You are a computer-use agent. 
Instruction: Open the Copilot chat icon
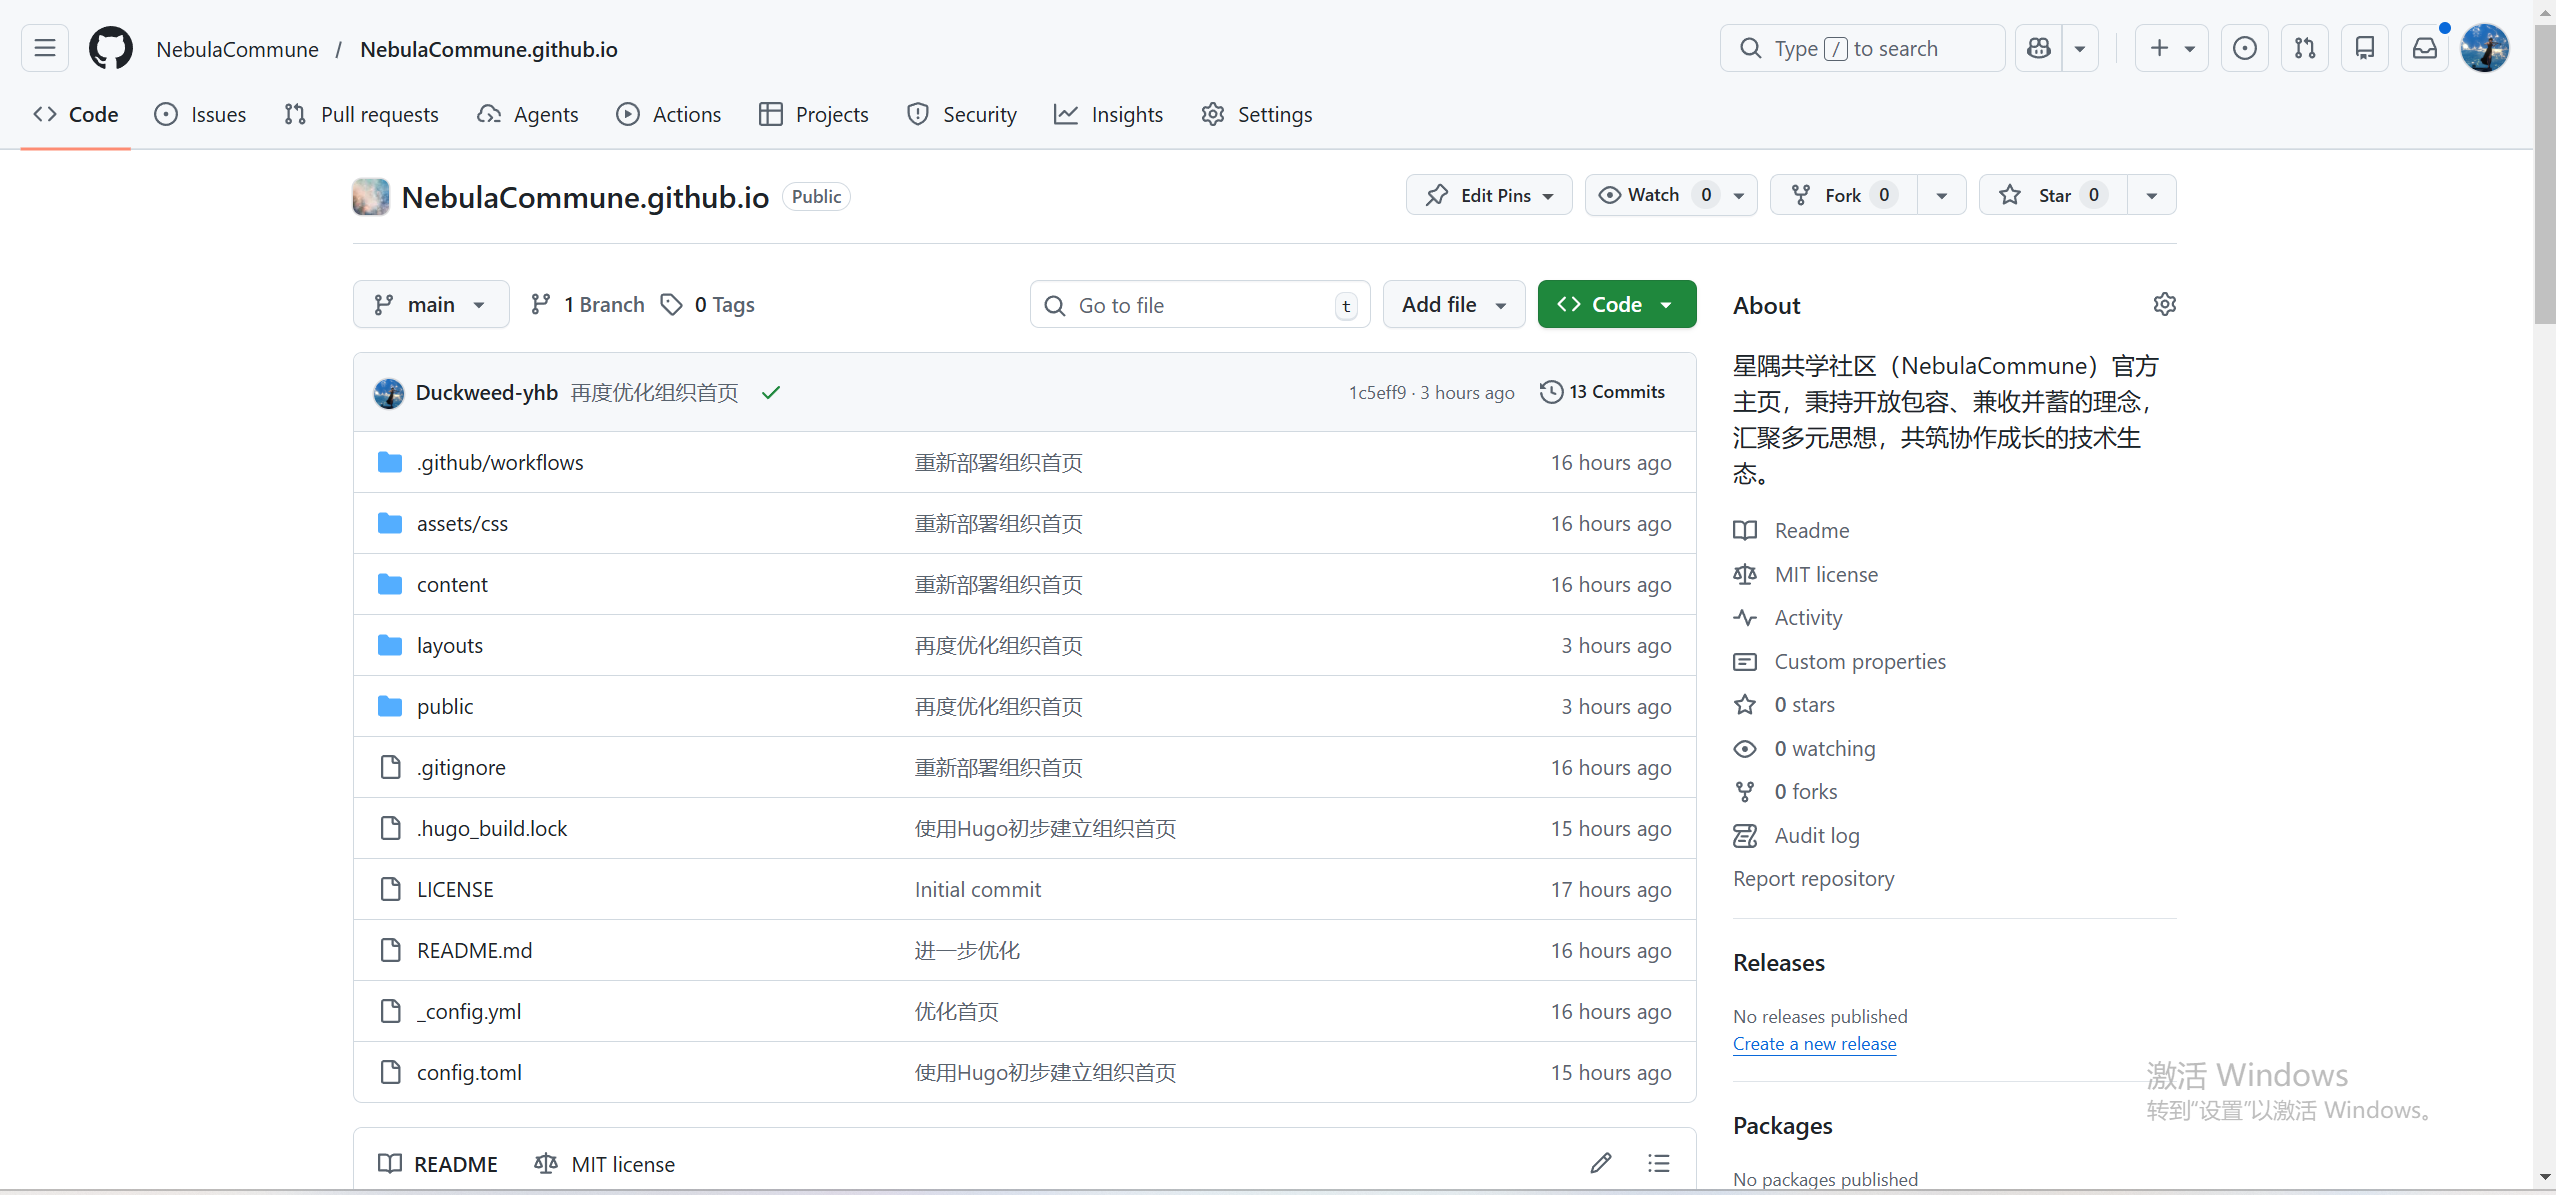[x=2039, y=48]
